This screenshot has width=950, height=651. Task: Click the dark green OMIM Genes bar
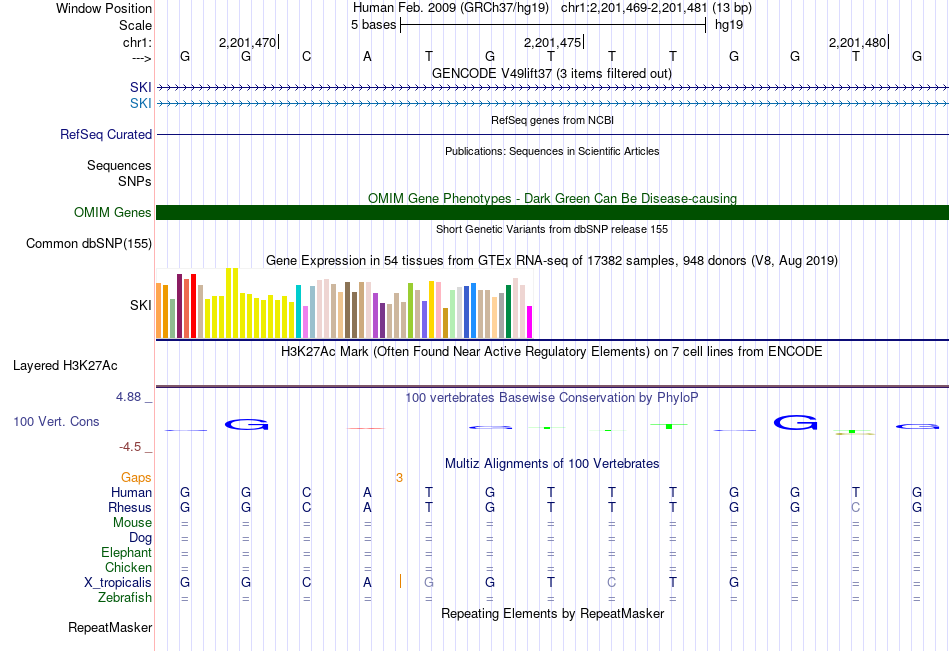pos(552,212)
